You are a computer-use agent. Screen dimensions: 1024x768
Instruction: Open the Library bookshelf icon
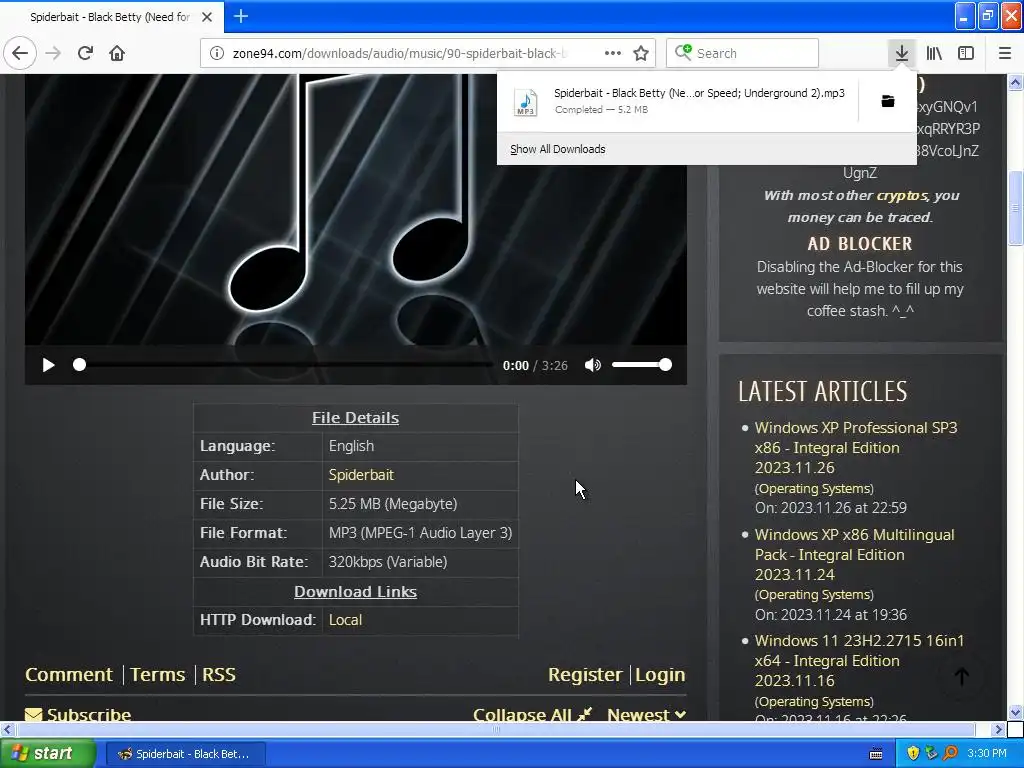[934, 53]
